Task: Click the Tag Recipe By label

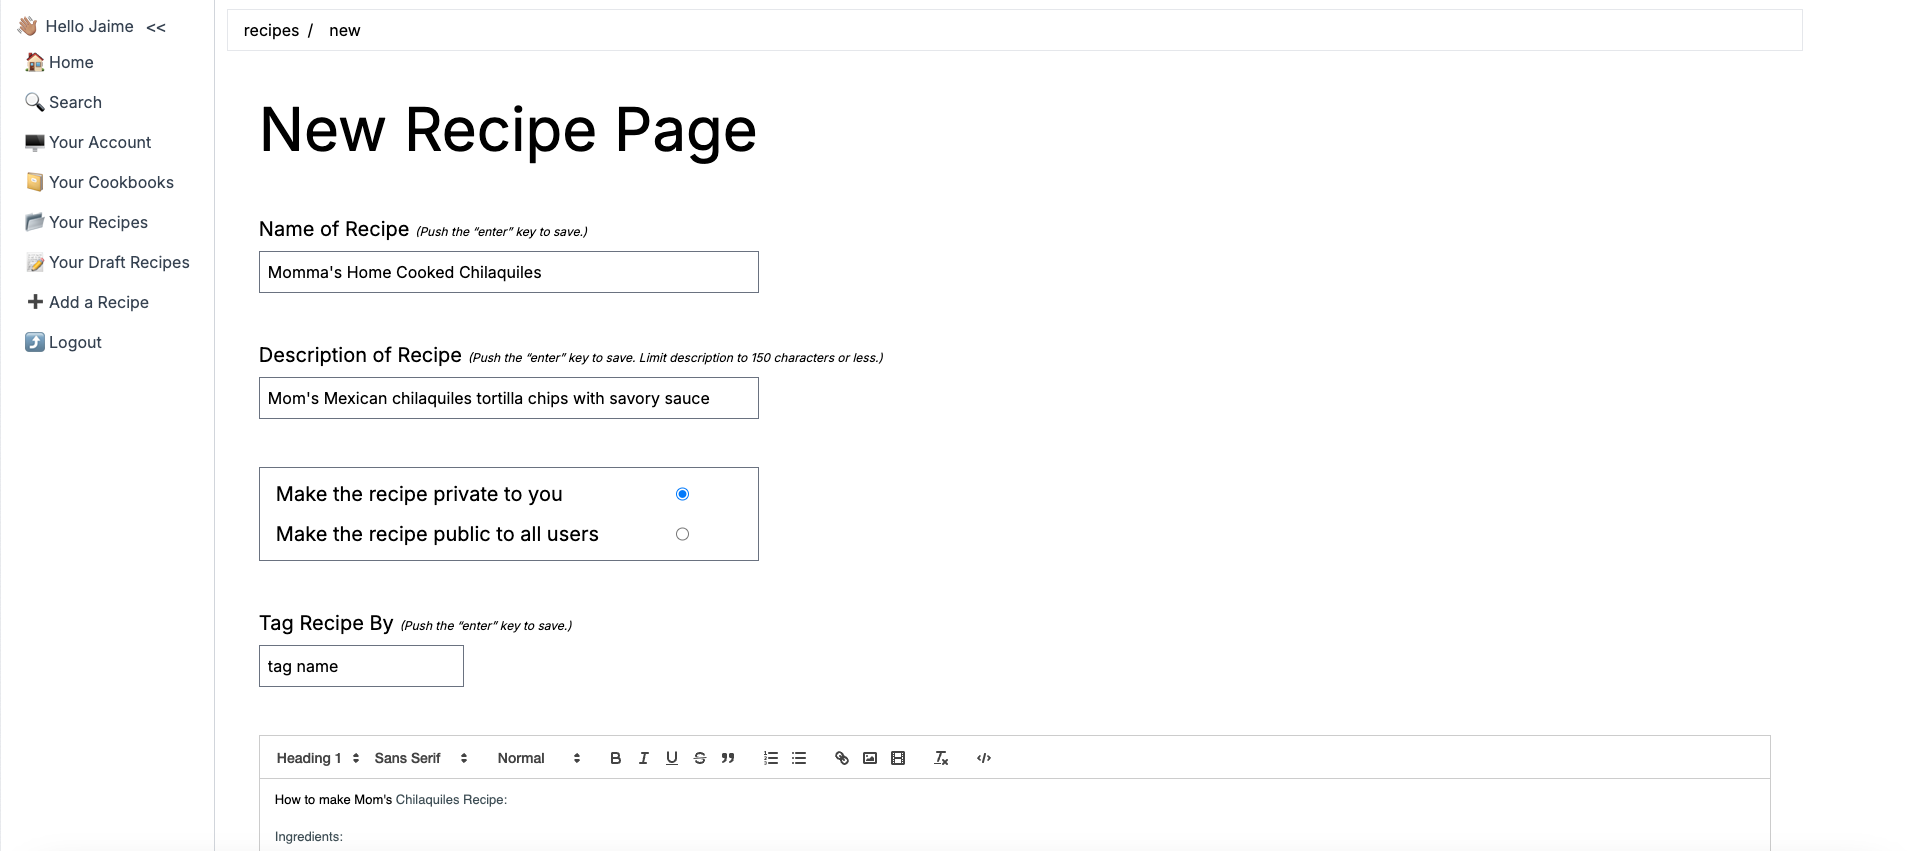Action: tap(326, 623)
